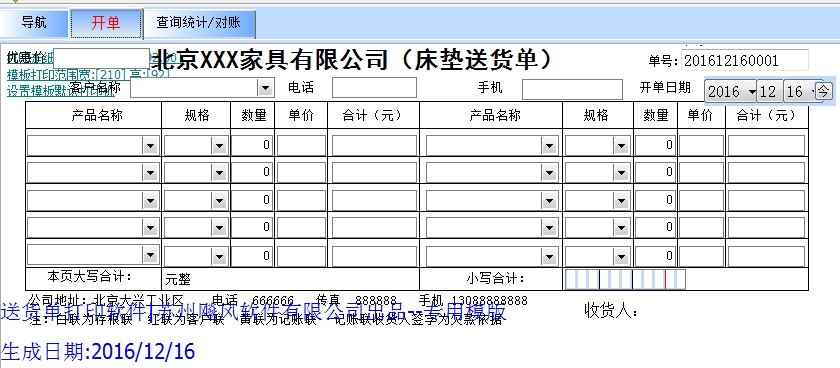Expand second-row right 产品名称 dropdown

[549, 172]
